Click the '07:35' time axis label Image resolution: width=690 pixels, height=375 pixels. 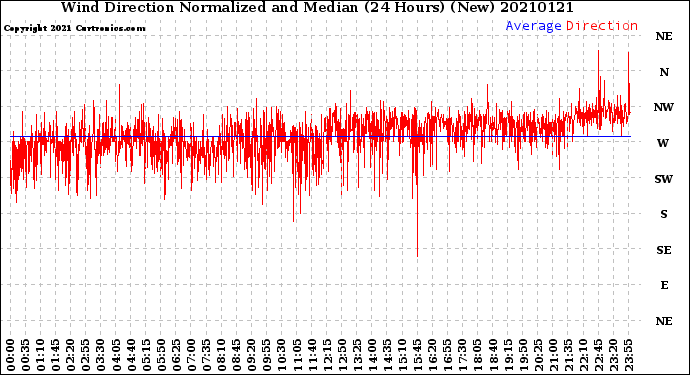(x=206, y=356)
